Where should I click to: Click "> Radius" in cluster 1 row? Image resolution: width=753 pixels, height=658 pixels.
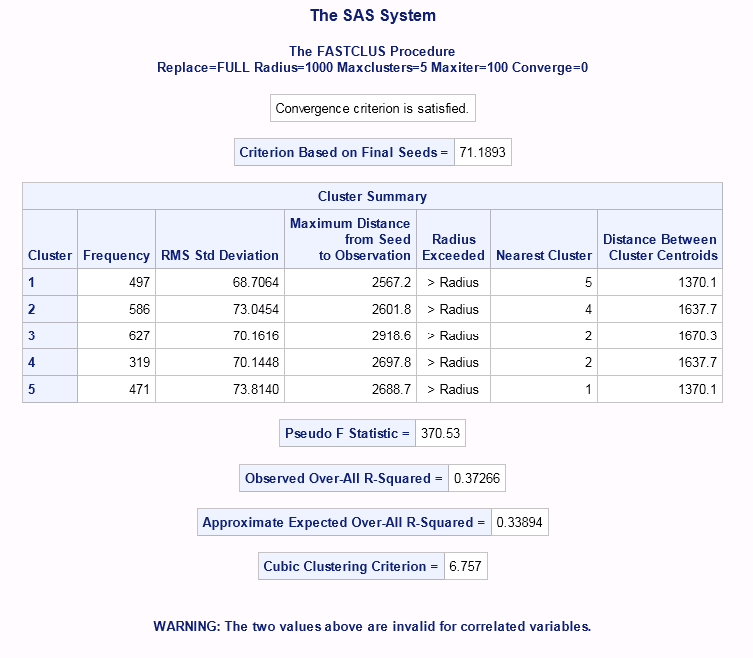point(453,282)
